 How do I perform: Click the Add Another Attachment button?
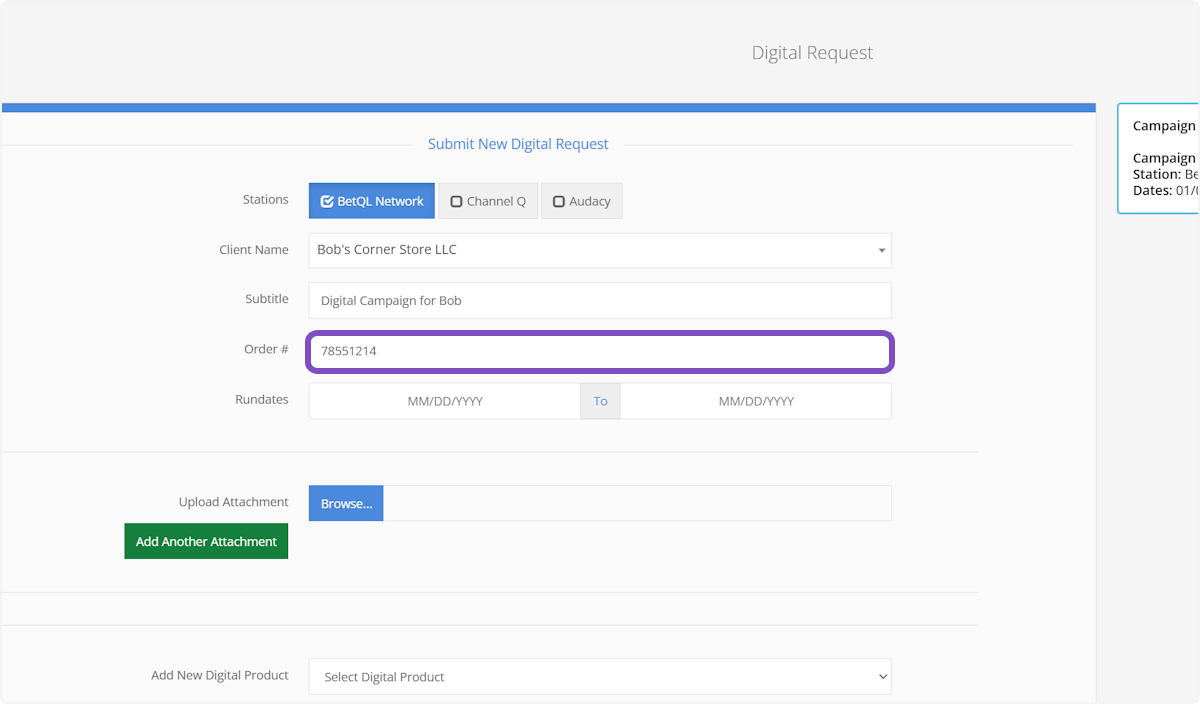(x=206, y=542)
